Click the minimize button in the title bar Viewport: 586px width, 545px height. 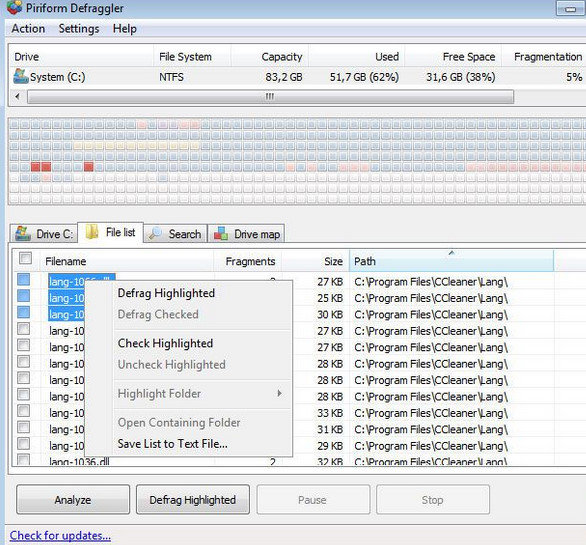click(570, 8)
